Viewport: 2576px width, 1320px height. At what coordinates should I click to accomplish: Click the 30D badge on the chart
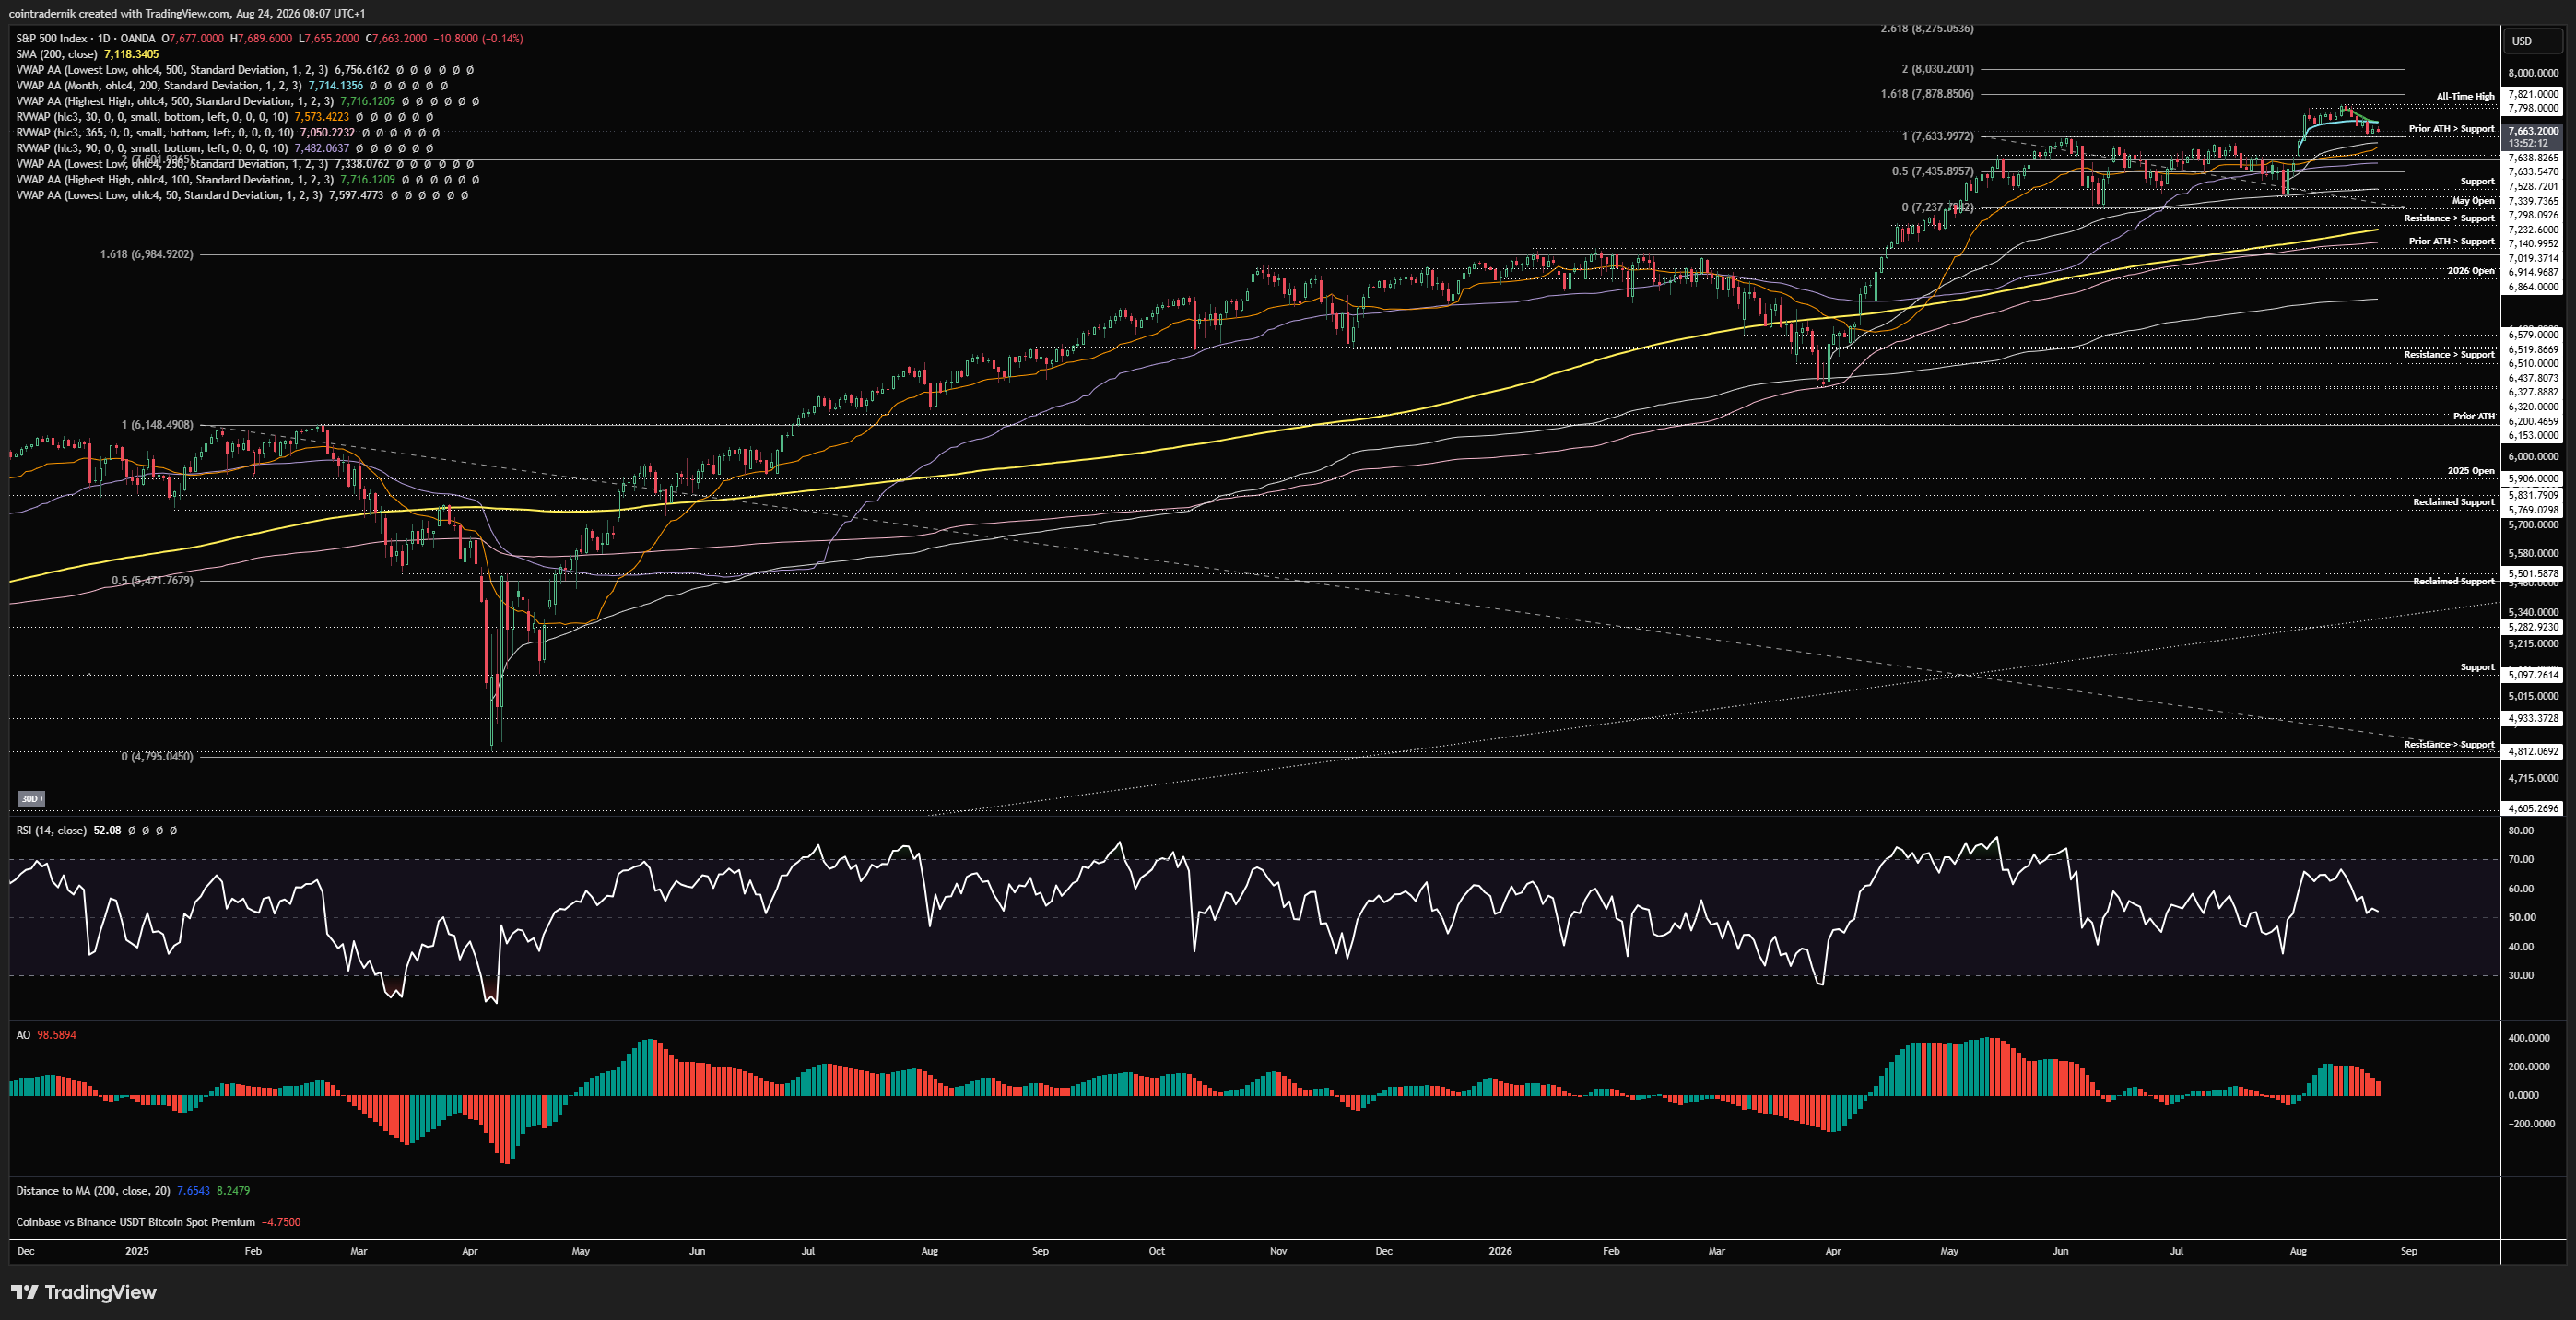(x=31, y=798)
